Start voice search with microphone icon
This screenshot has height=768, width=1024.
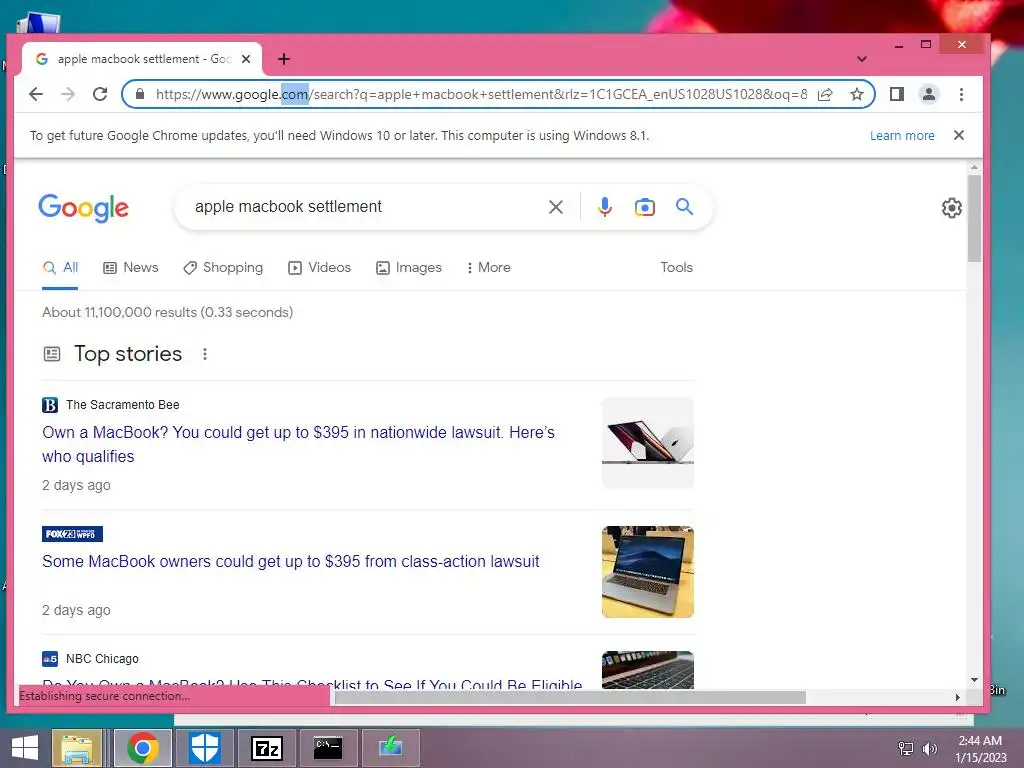(x=605, y=207)
